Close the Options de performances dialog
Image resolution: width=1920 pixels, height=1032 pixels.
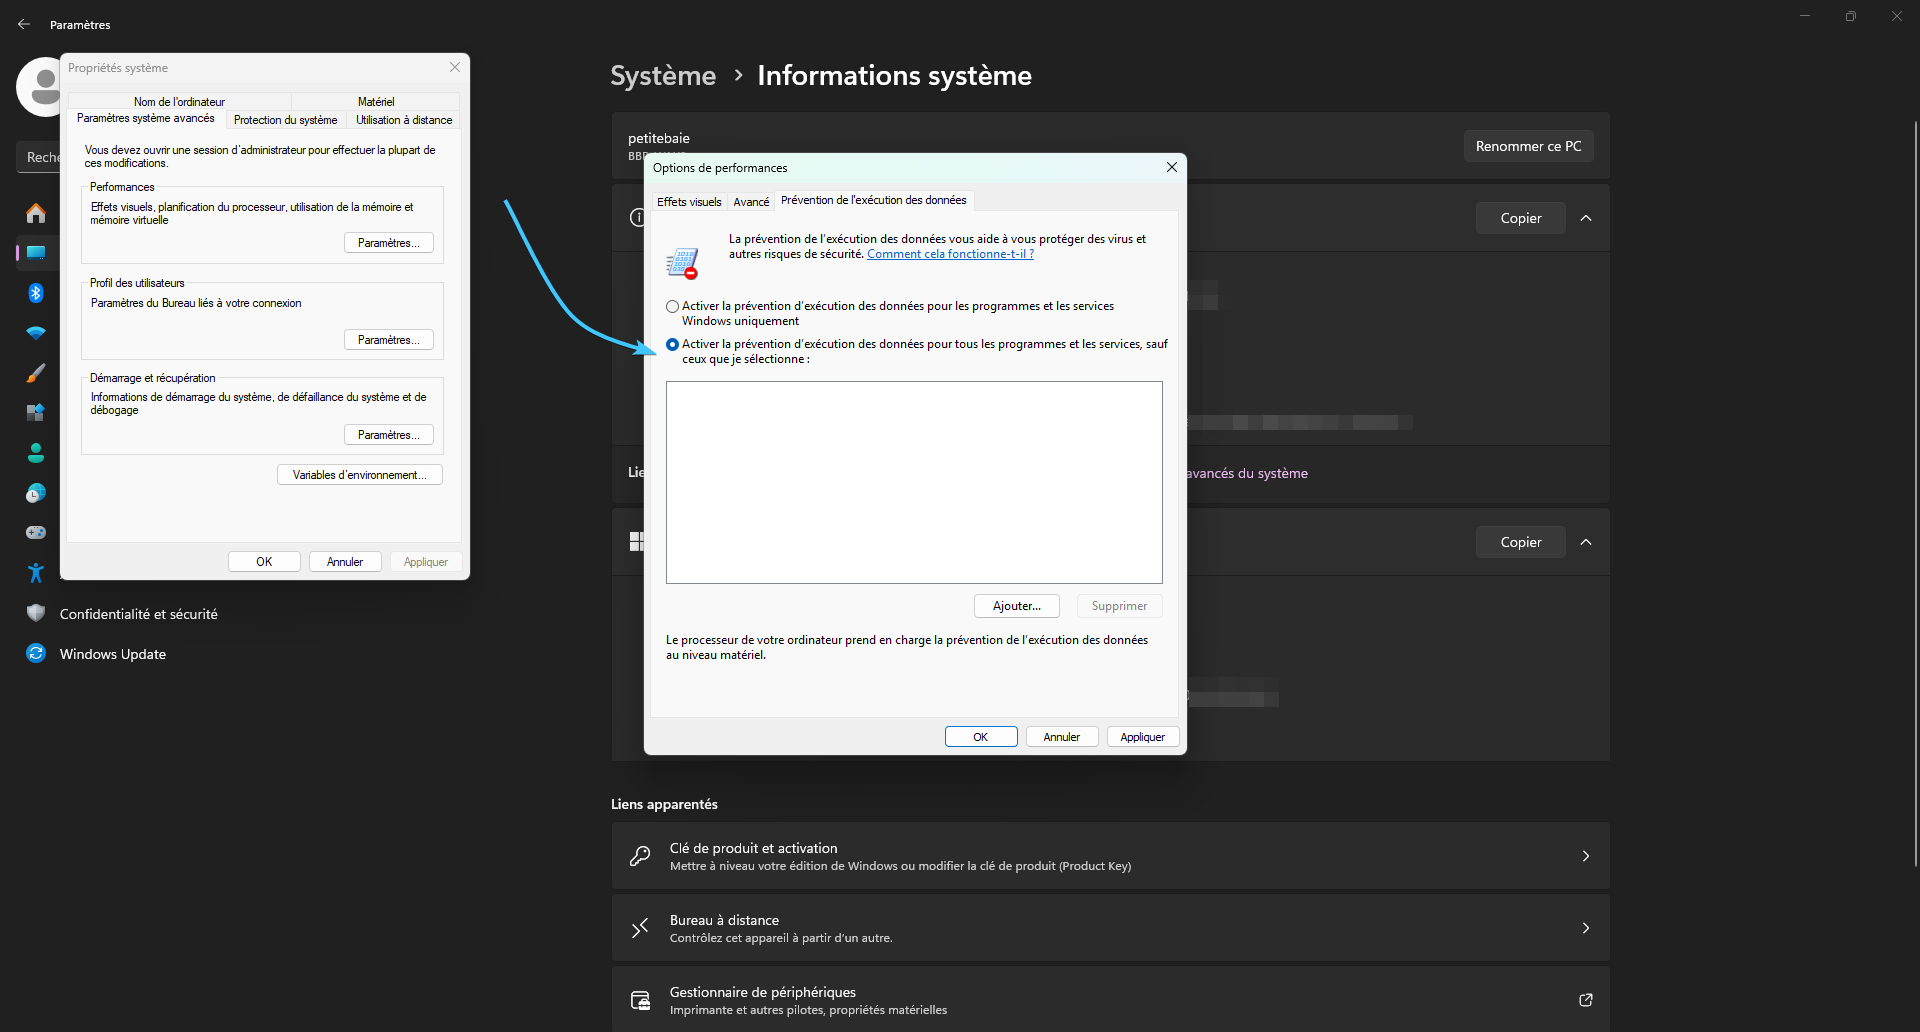[x=1172, y=167]
